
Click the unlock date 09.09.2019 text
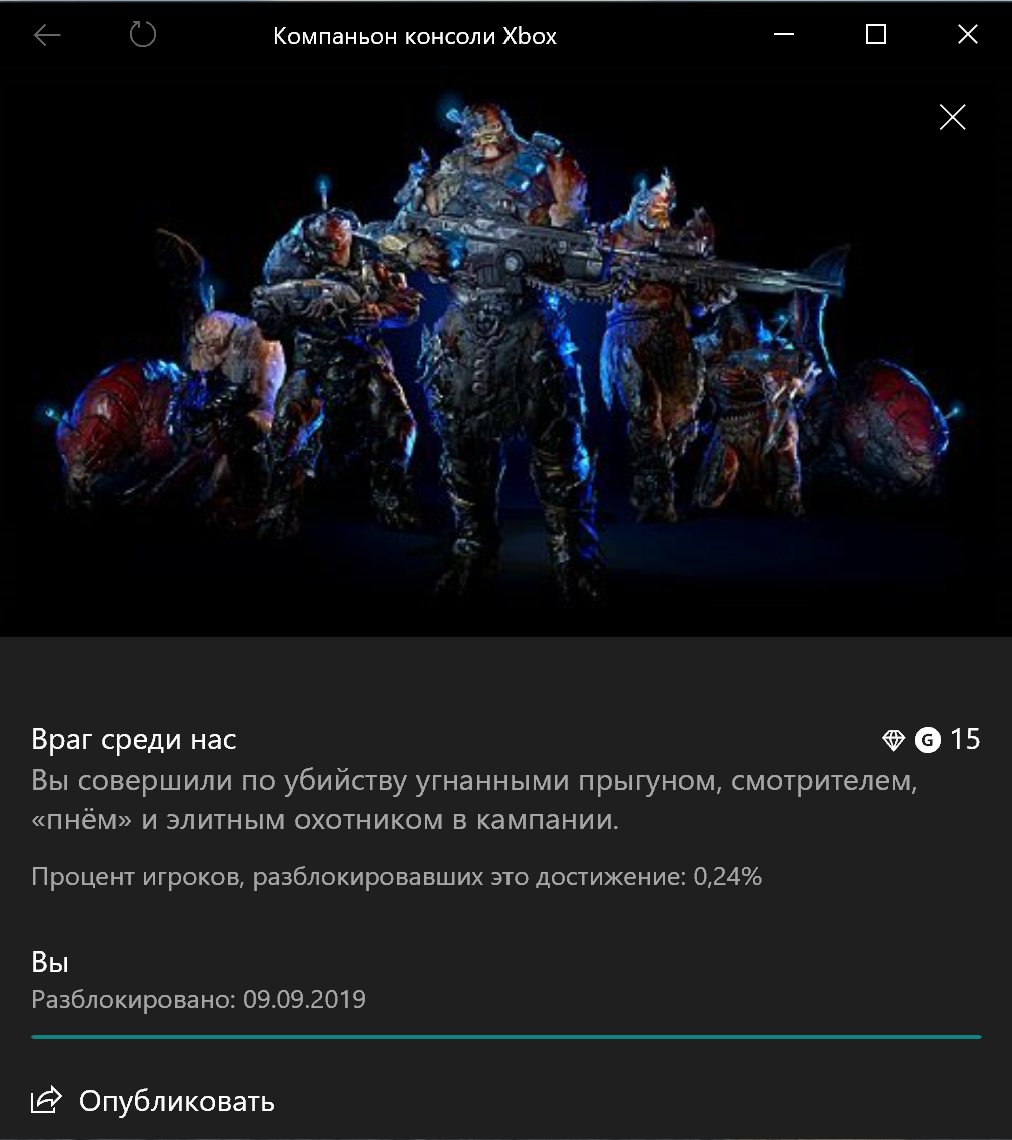(x=304, y=999)
